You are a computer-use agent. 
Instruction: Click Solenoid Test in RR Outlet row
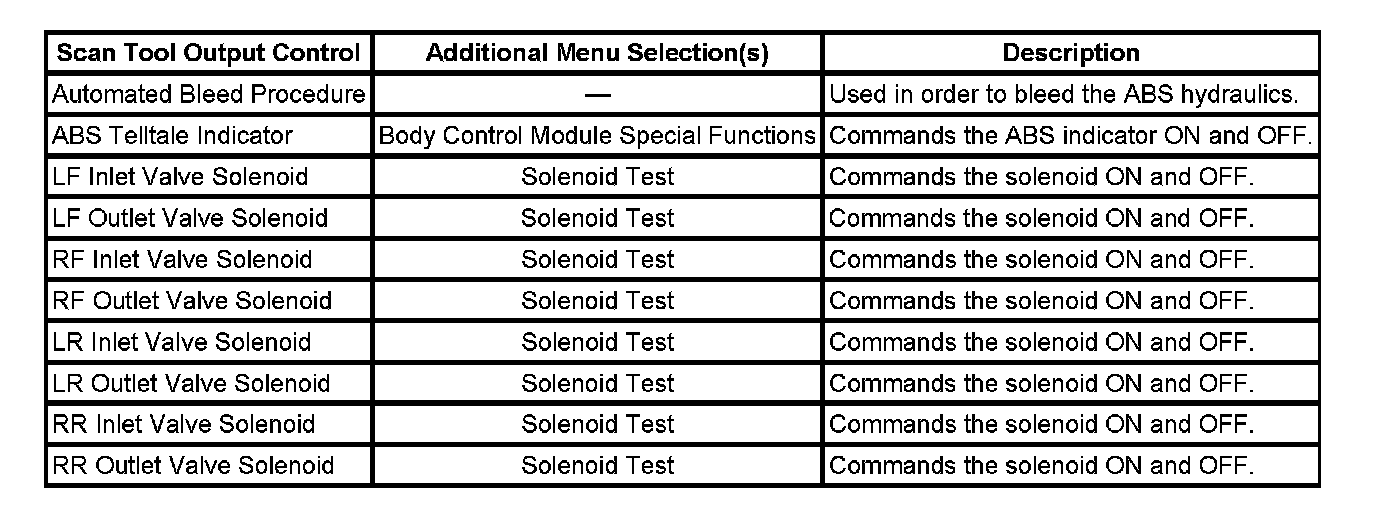(597, 465)
